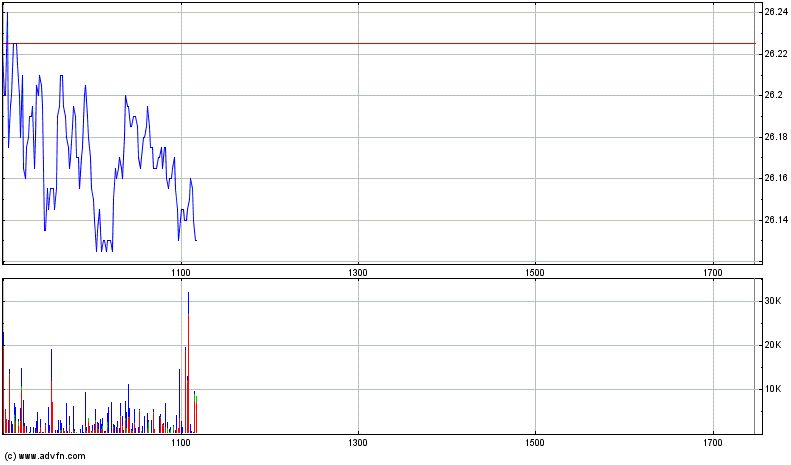Click the 1300 time label under price chart
Image resolution: width=791 pixels, height=465 pixels.
tap(358, 273)
